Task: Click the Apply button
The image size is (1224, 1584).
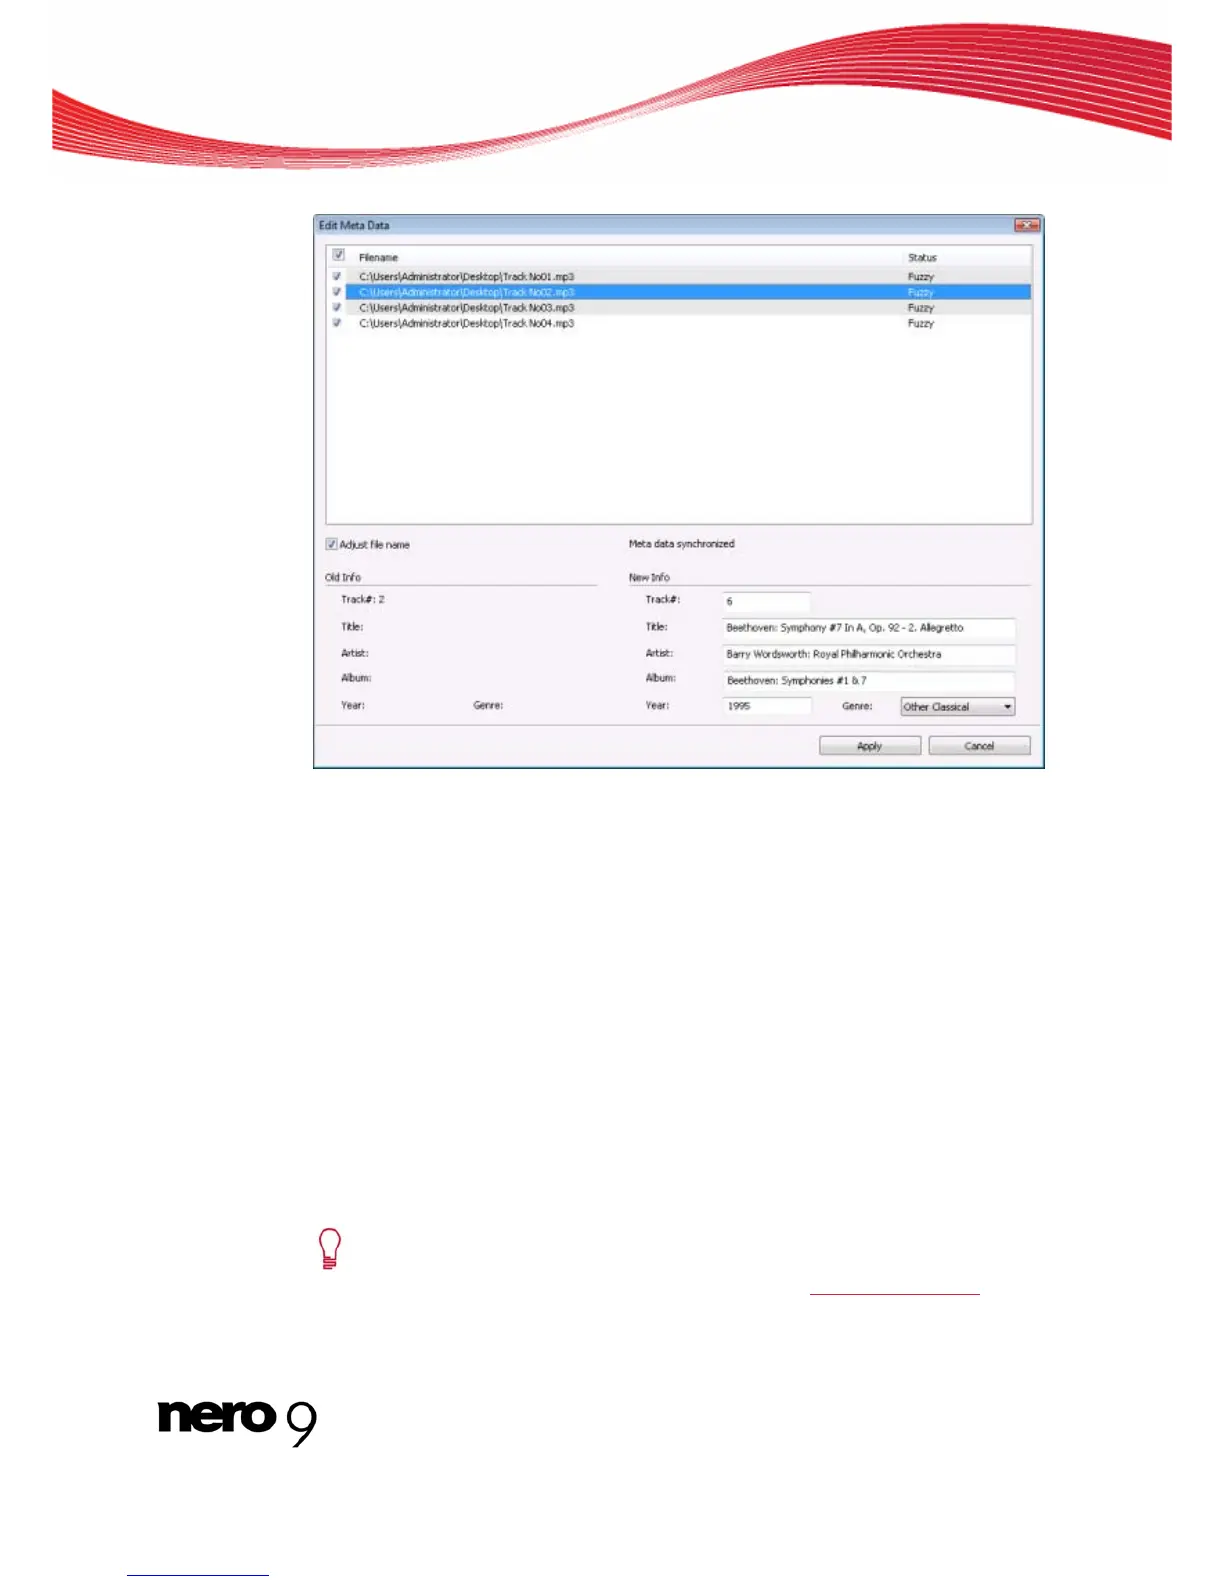Action: (x=870, y=746)
